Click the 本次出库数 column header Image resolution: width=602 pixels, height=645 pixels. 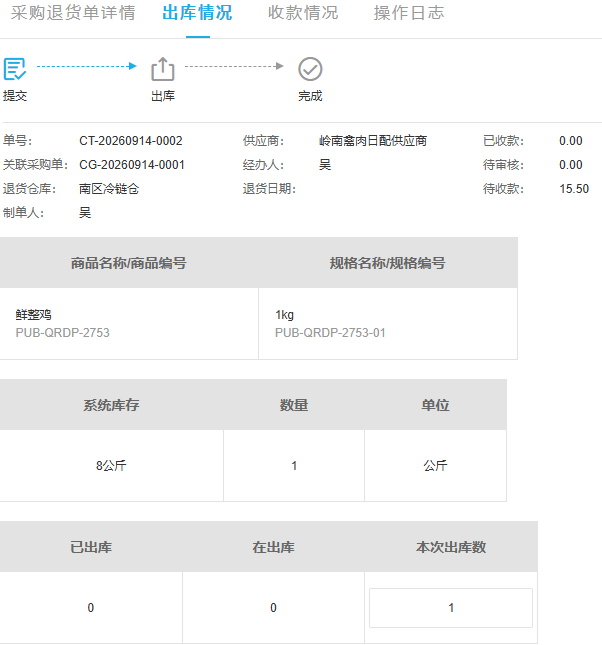[x=451, y=547]
